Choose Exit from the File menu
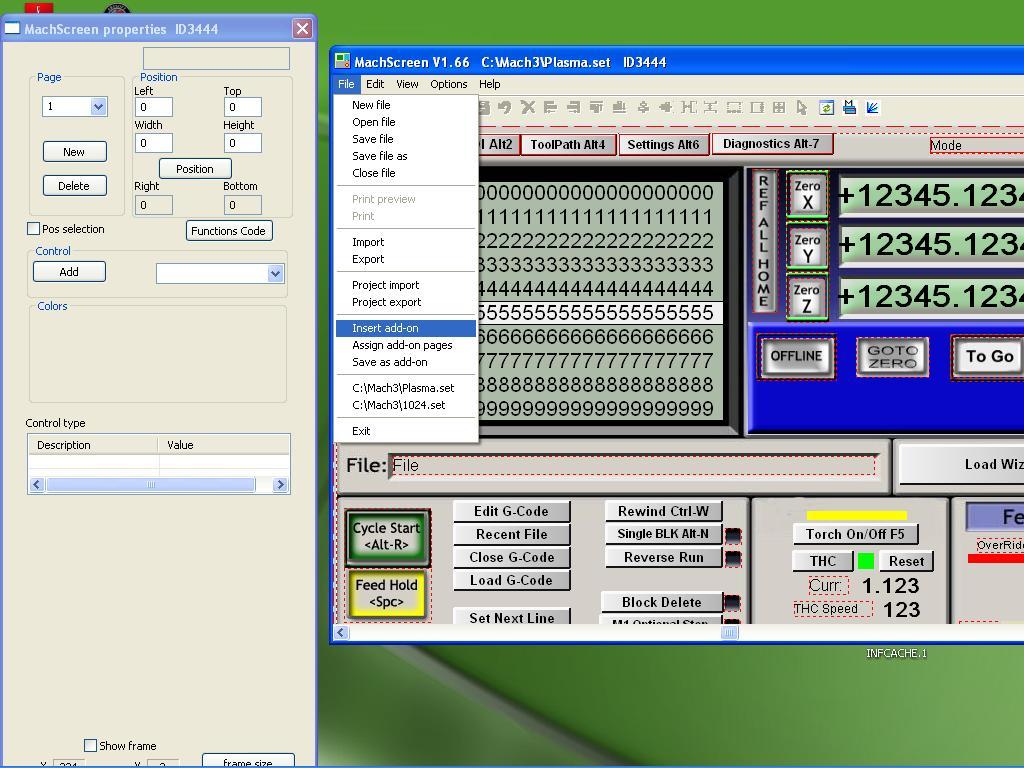 pyautogui.click(x=406, y=431)
